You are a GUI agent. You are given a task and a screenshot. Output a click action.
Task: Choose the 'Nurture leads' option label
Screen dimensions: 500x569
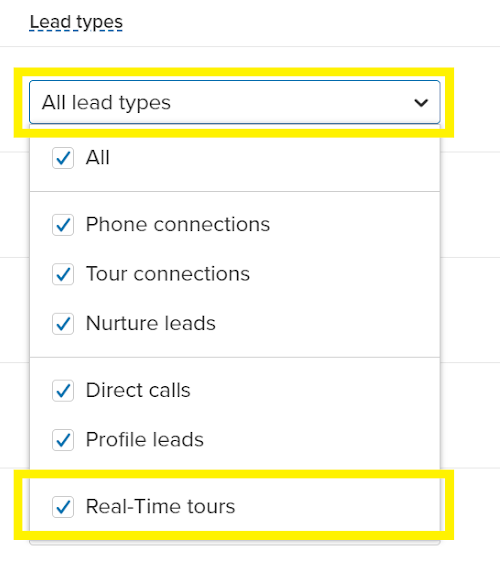151,323
